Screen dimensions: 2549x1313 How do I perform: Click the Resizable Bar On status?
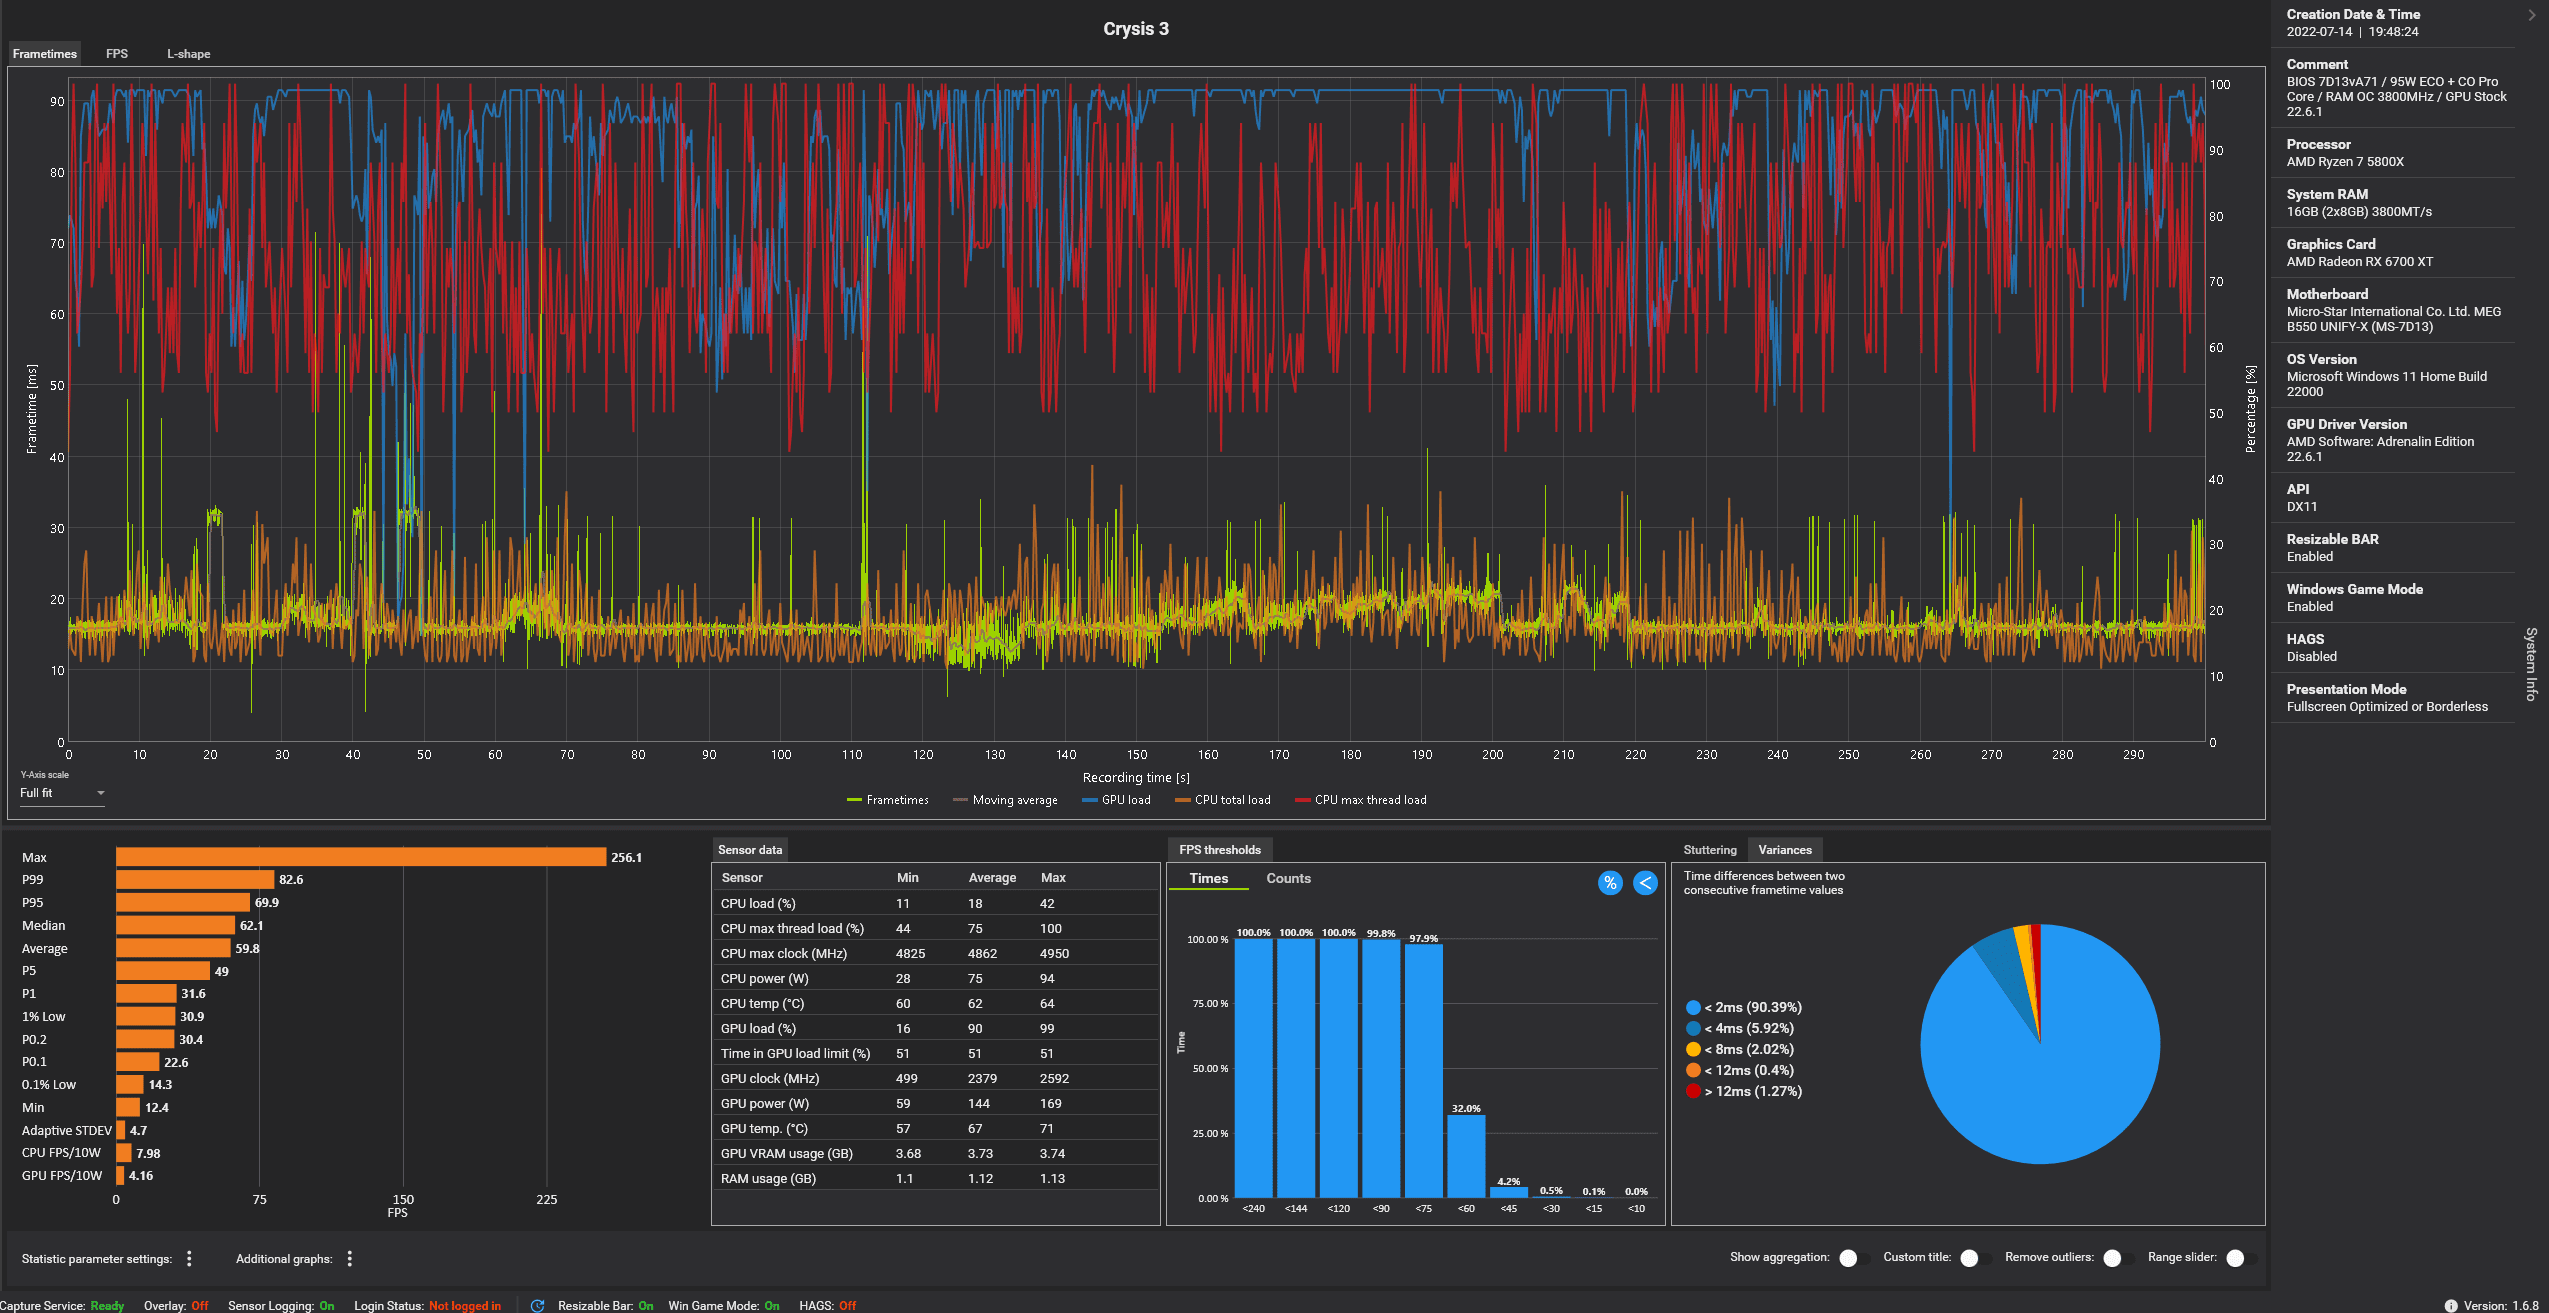click(605, 1305)
